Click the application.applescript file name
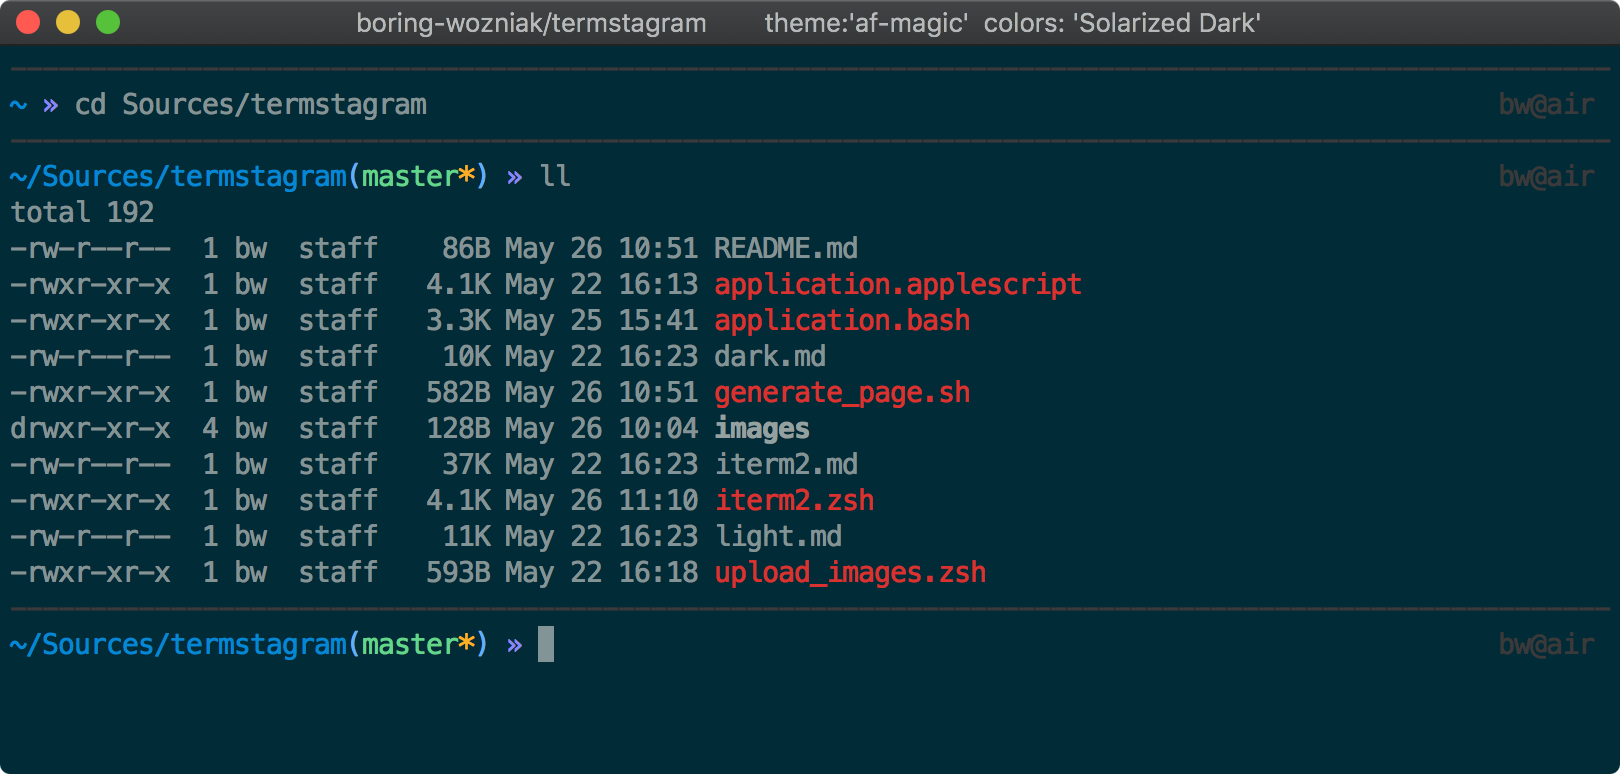The height and width of the screenshot is (774, 1620). 897,284
